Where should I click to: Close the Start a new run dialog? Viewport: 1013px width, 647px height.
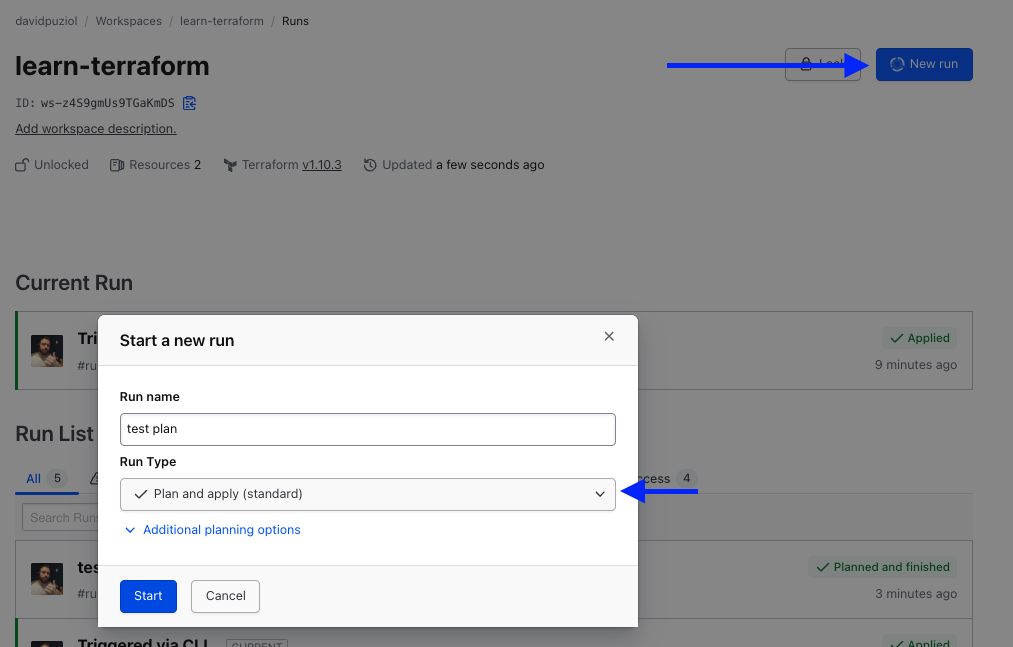pos(609,337)
